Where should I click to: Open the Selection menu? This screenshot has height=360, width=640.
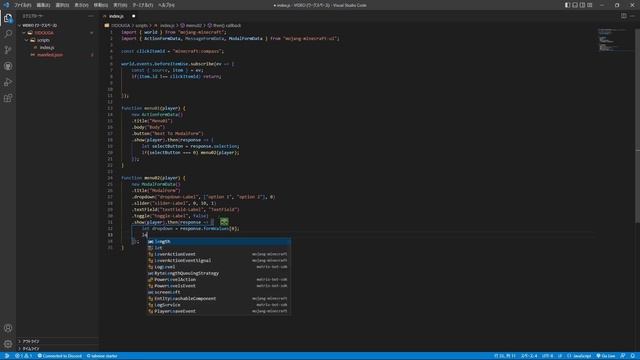[x=62, y=5]
